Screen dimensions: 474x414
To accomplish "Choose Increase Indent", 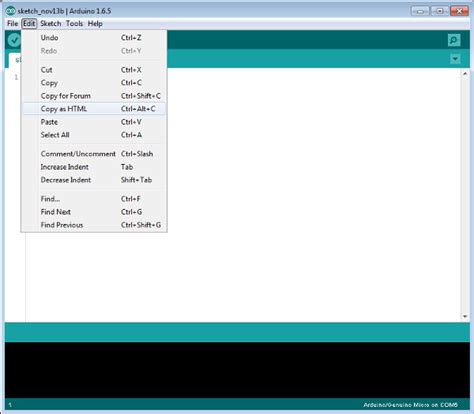I will (x=94, y=167).
